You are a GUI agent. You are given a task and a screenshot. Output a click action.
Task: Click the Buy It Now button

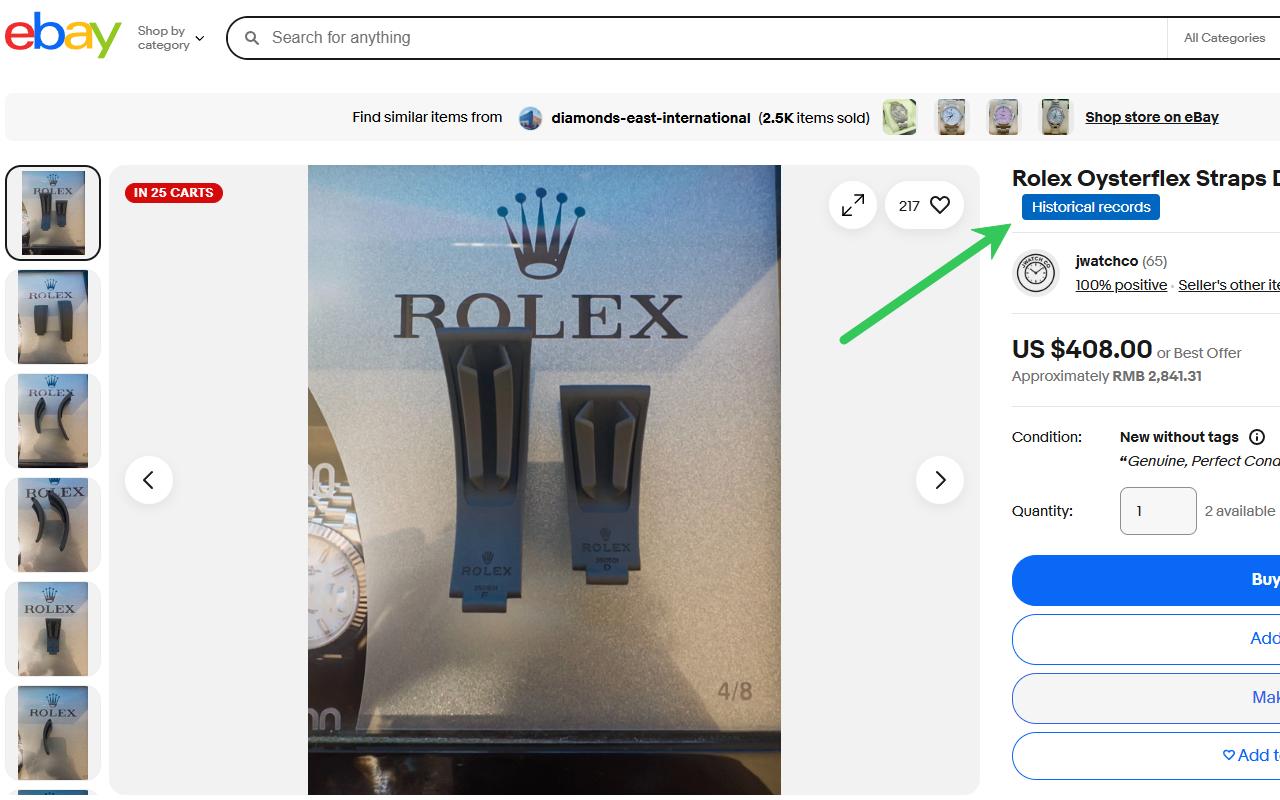tap(1146, 580)
